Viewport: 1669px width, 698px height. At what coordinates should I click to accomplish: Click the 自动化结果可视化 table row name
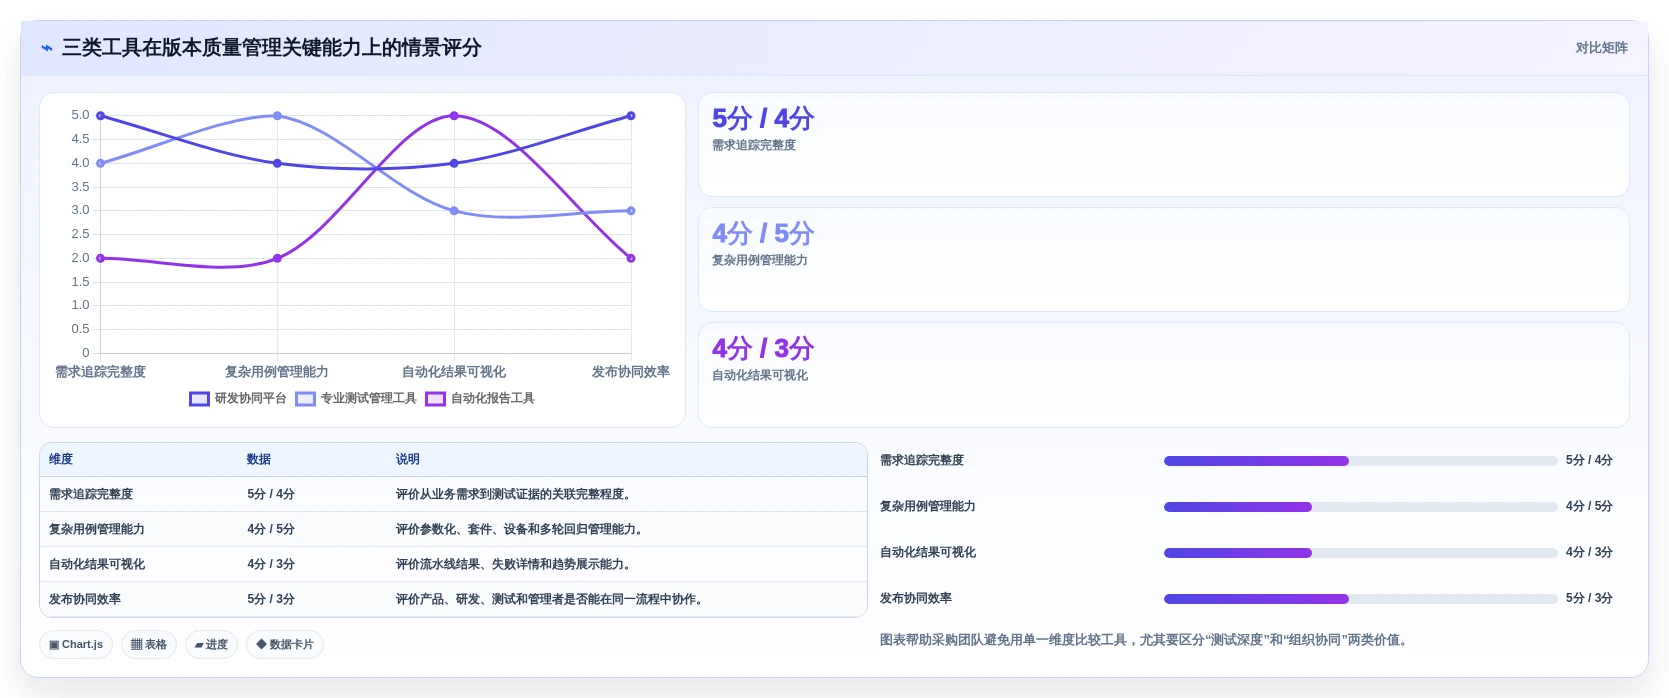click(x=97, y=565)
